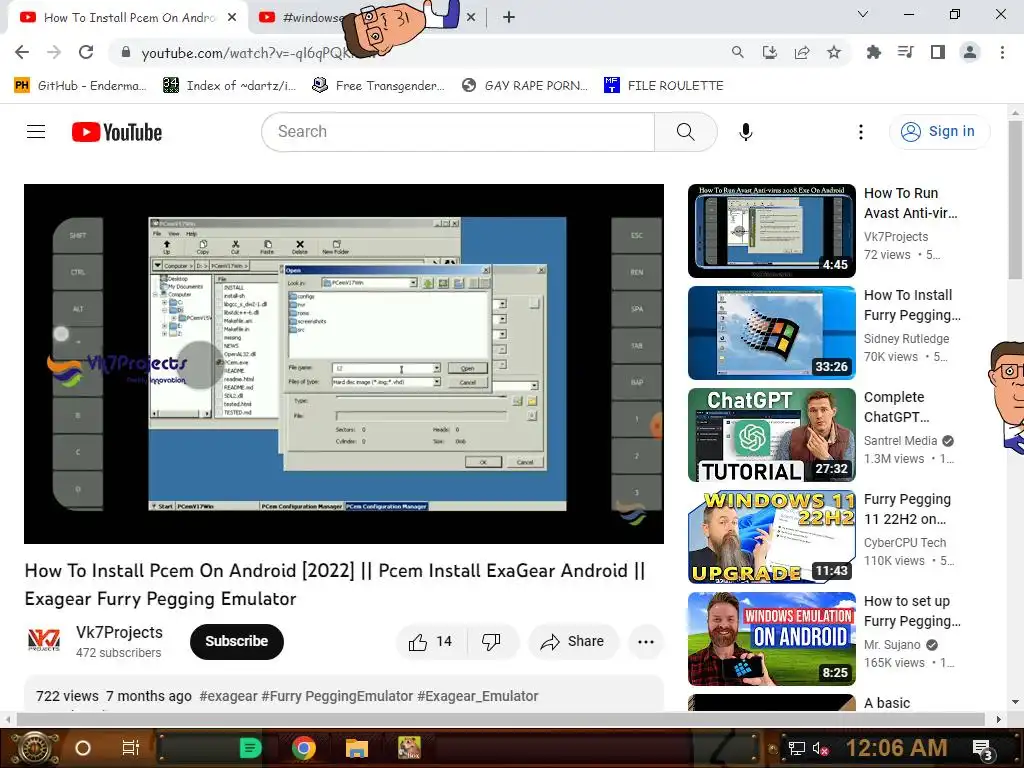This screenshot has width=1024, height=768.
Task: Open the CyberCPU Tech channel name
Action: coord(904,543)
